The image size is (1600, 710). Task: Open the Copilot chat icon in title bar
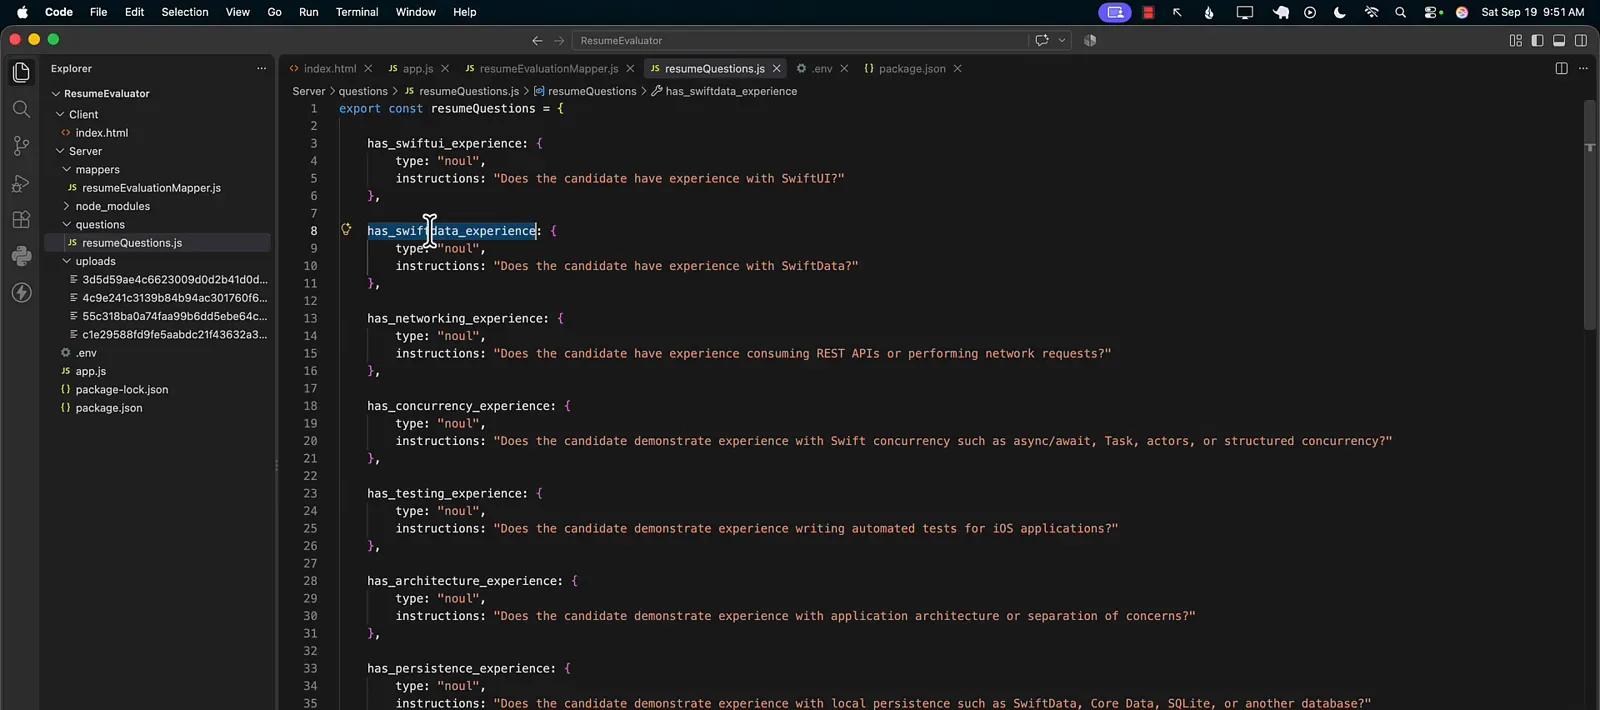point(1042,41)
